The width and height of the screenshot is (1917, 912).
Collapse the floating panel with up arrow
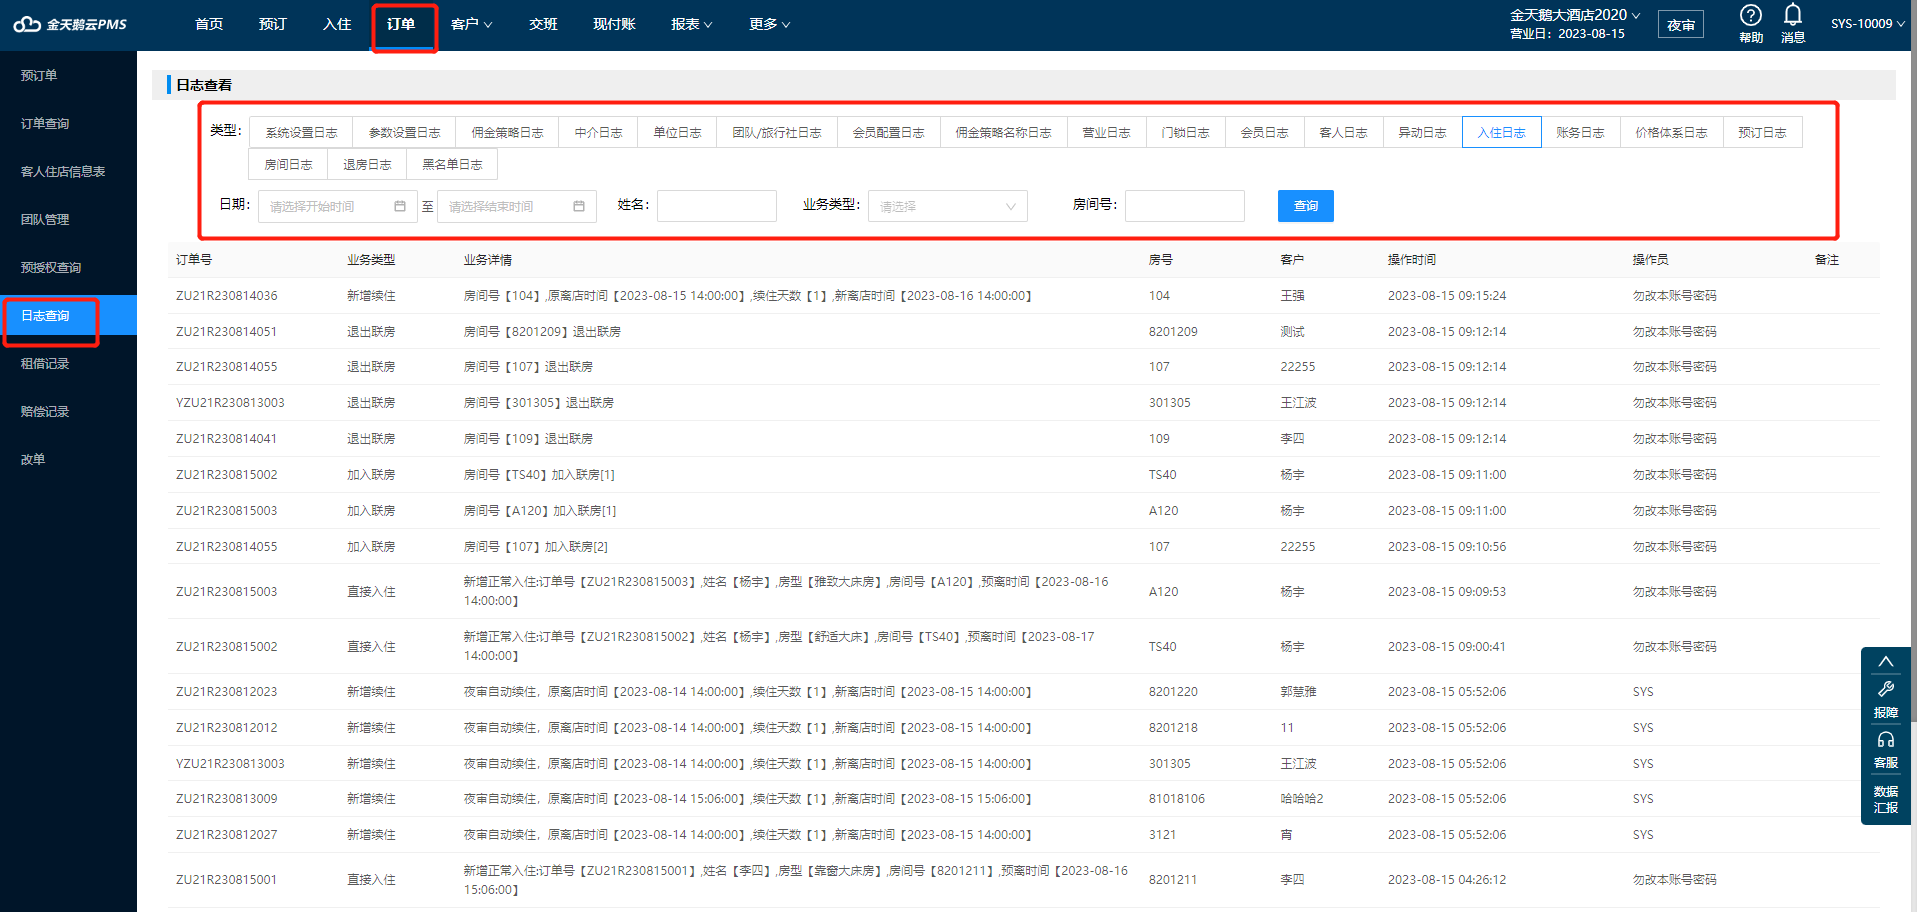click(x=1886, y=661)
